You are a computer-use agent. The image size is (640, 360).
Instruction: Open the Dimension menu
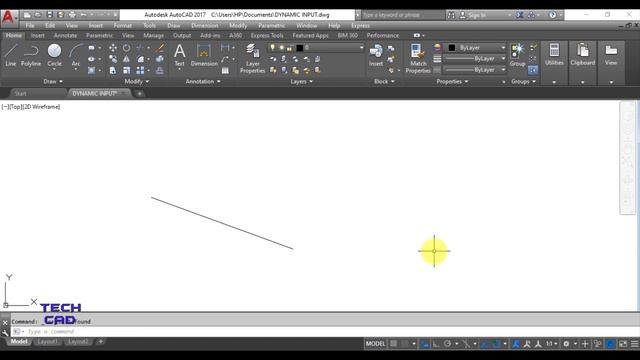tap(204, 26)
